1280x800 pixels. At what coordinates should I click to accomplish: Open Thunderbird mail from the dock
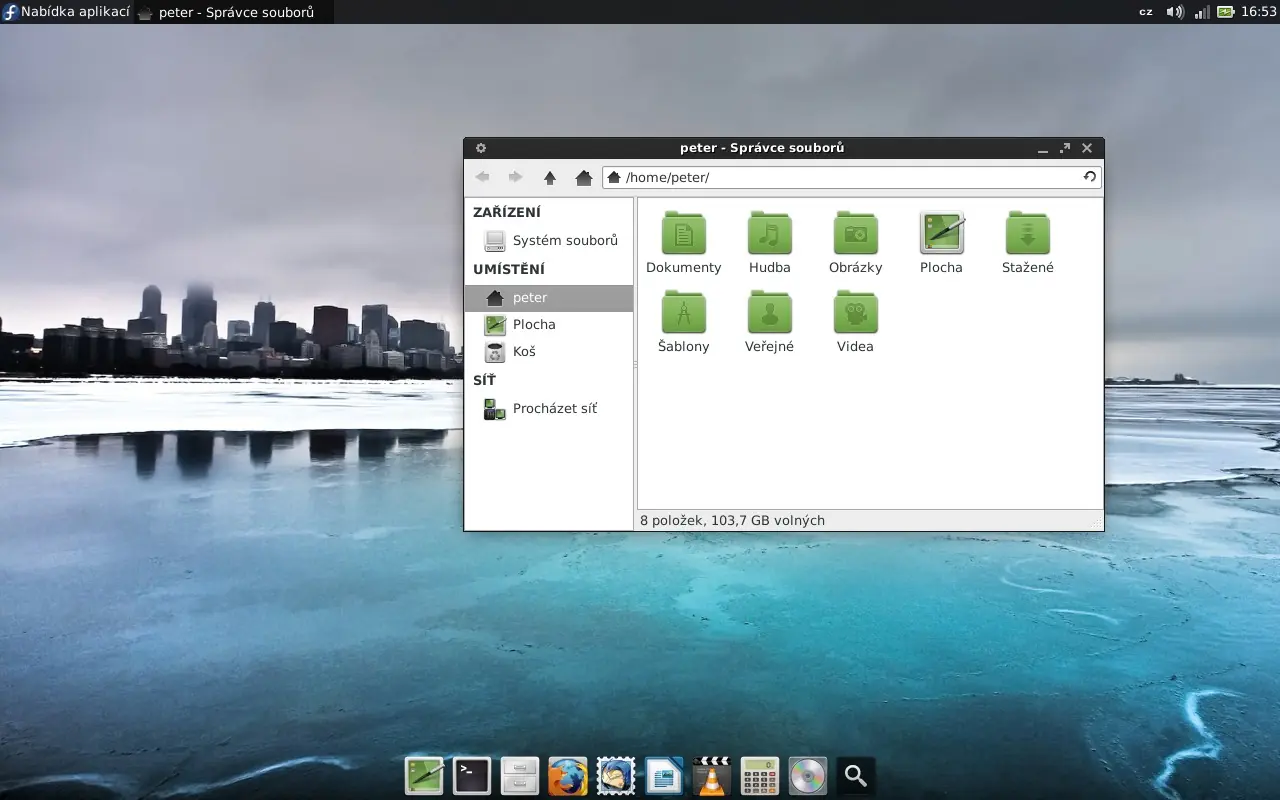click(615, 775)
